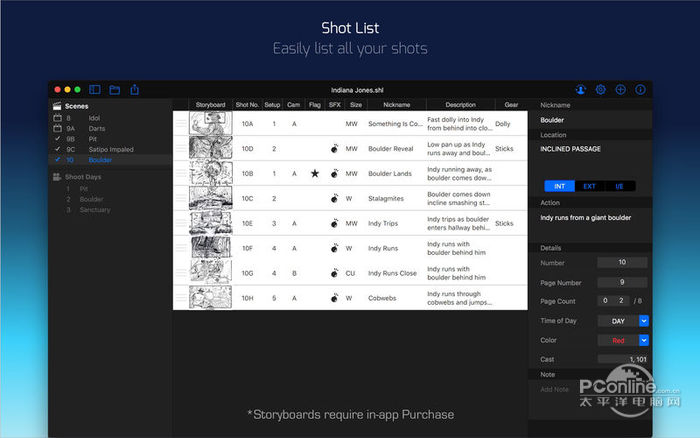Open storyboard thumbnail of shot 10A
The height and width of the screenshot is (438, 700).
211,123
